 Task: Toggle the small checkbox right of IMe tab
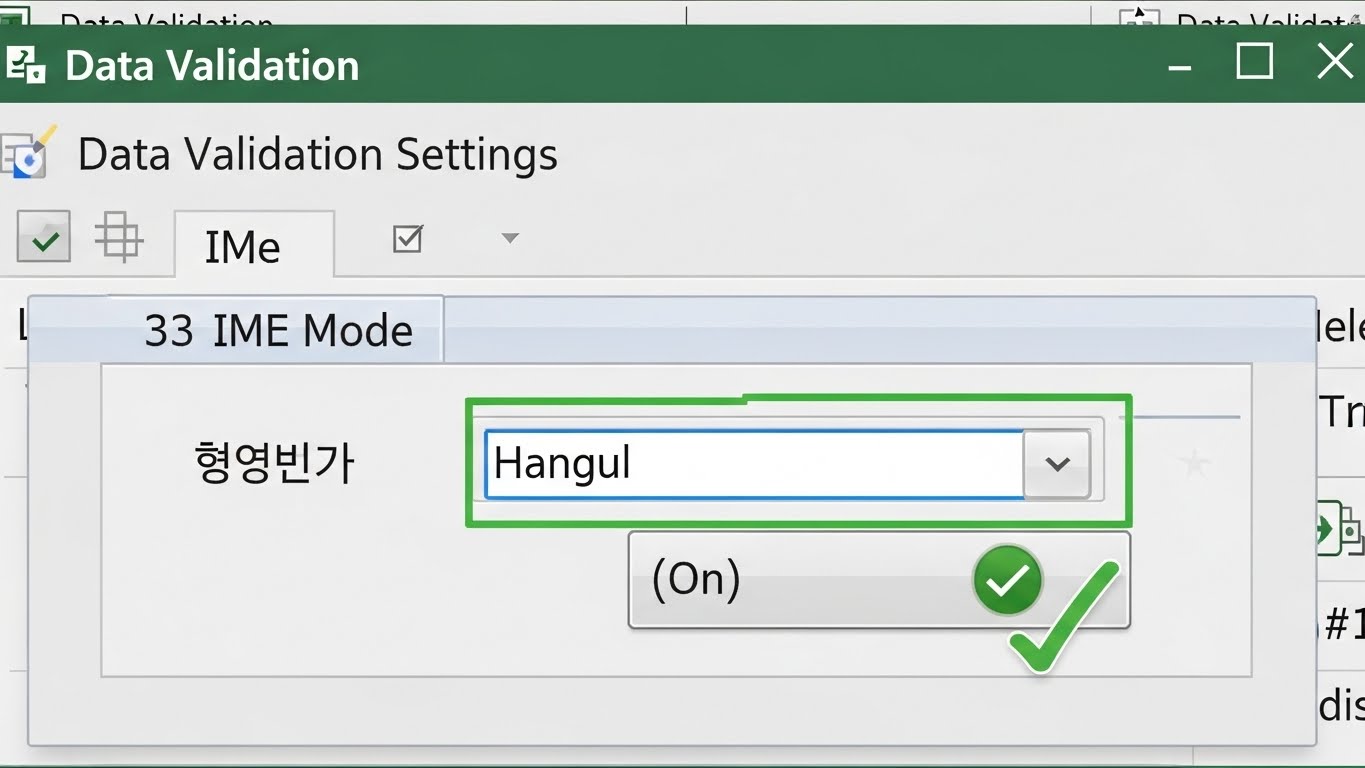coord(408,239)
